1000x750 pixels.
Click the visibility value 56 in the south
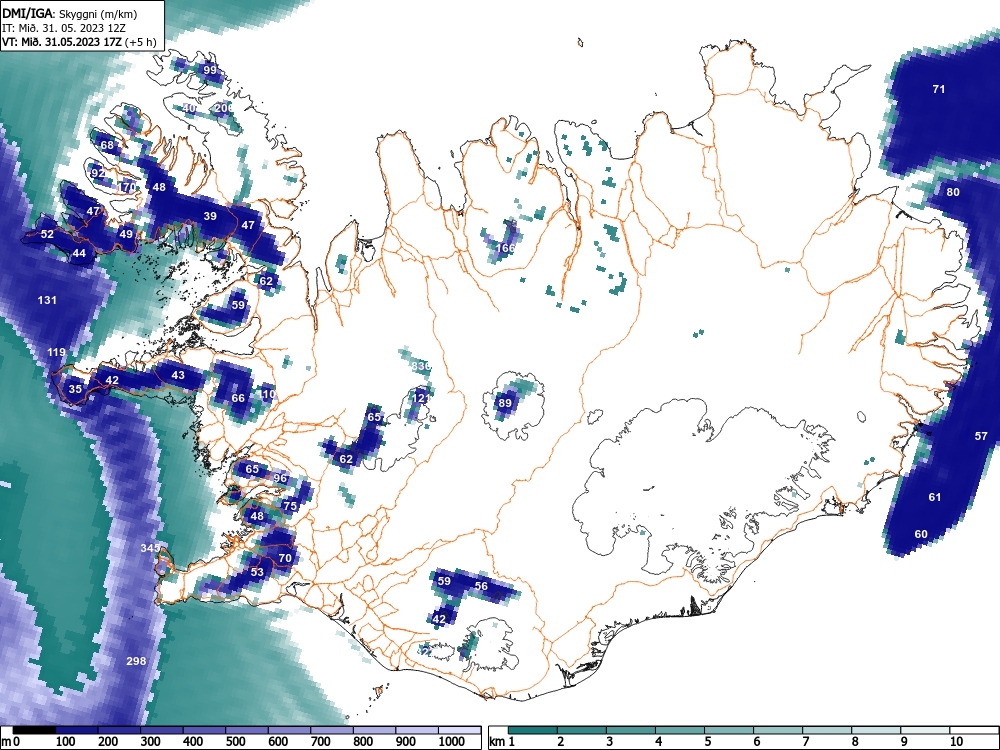click(x=482, y=586)
